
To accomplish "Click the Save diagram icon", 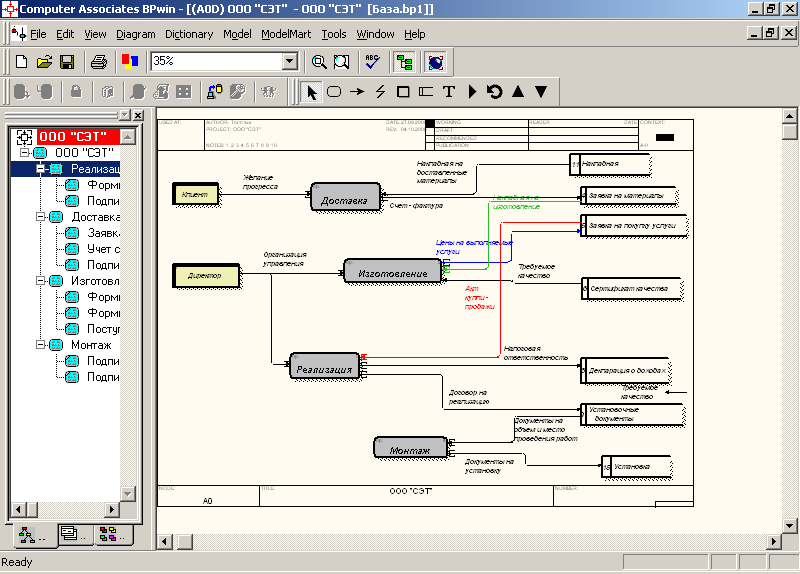I will tap(67, 62).
